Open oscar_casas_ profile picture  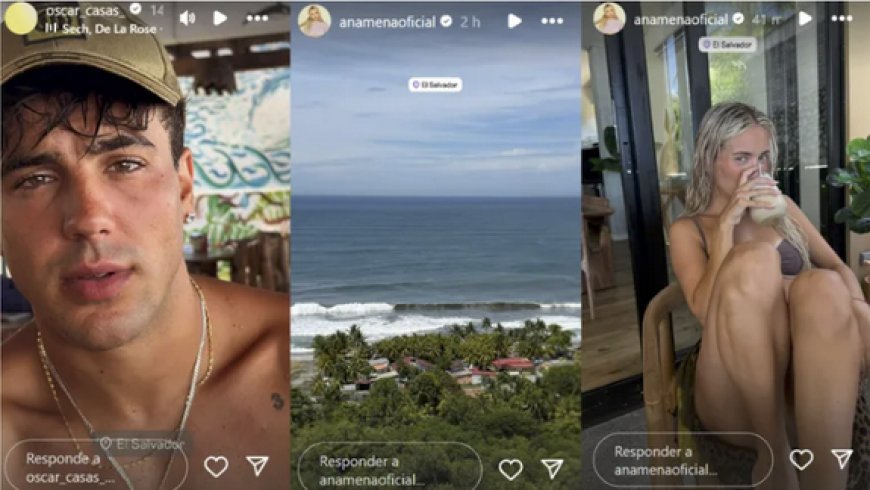pyautogui.click(x=21, y=18)
